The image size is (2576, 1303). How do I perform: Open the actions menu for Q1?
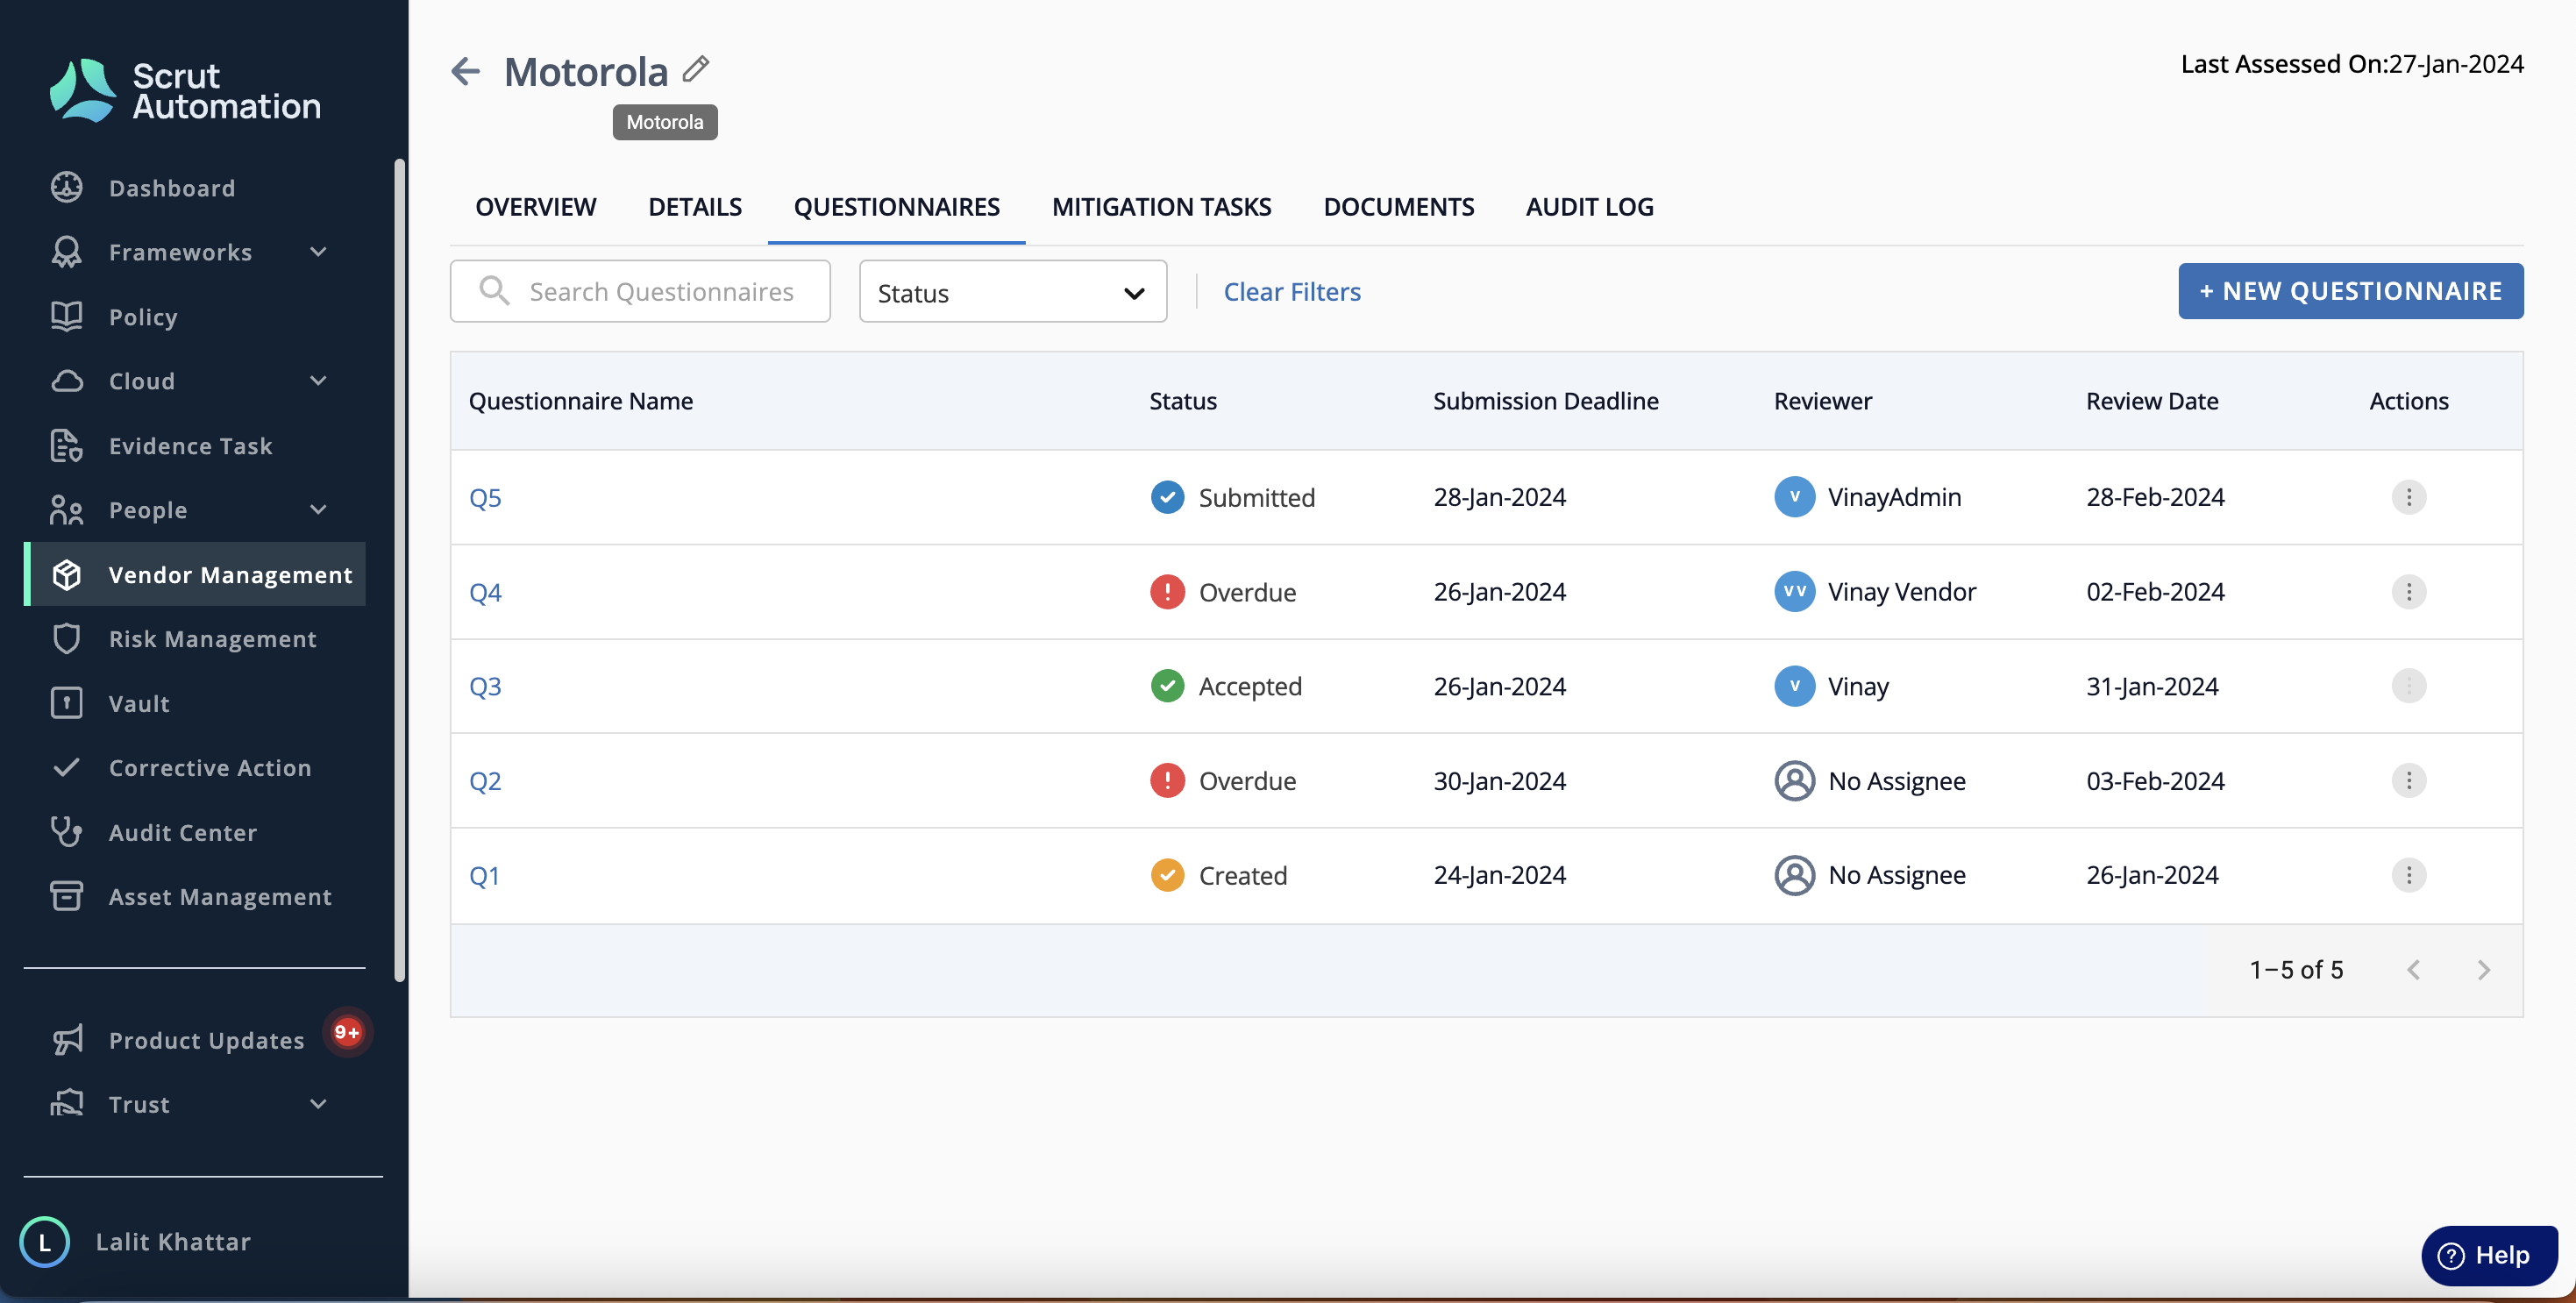[2408, 875]
